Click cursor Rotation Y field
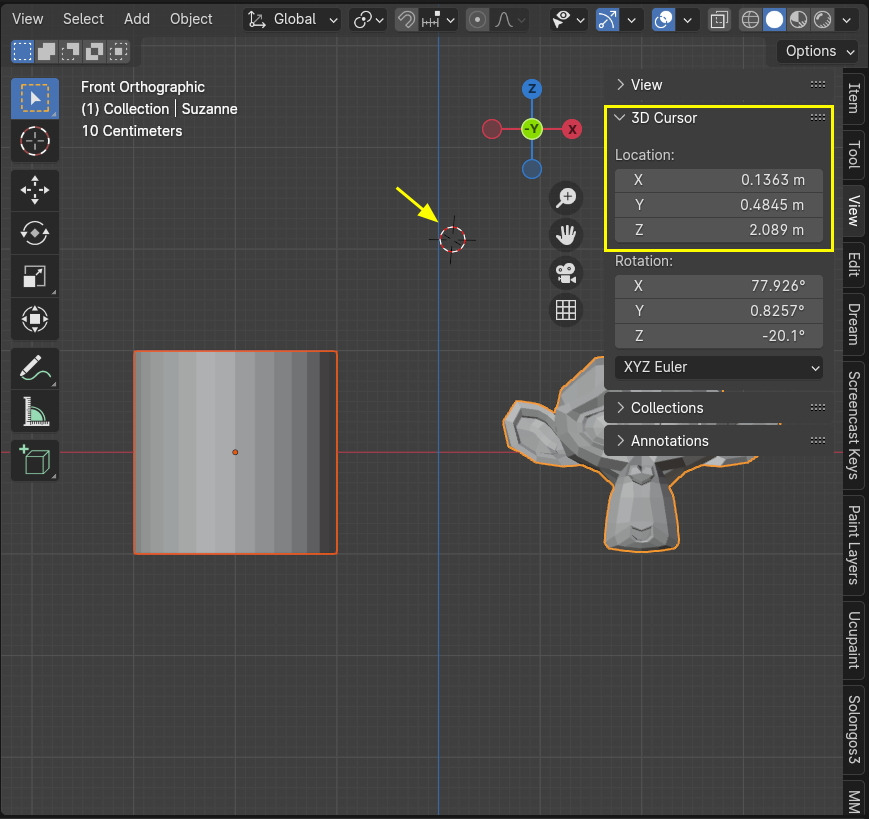 click(719, 311)
